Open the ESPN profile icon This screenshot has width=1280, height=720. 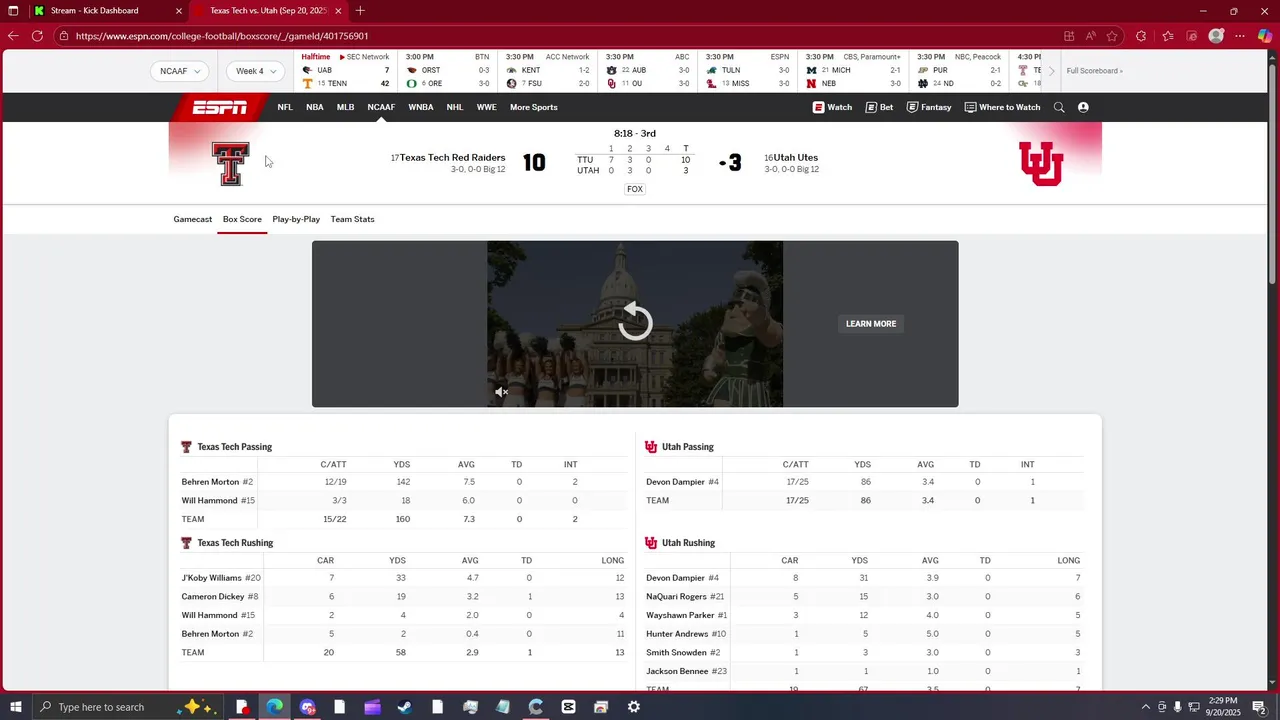point(1083,107)
